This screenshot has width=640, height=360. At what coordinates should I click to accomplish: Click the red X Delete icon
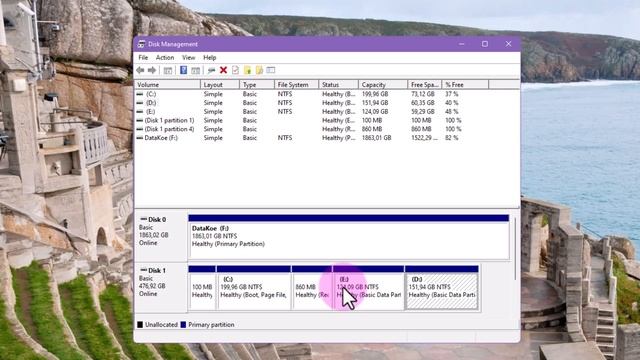[223, 70]
